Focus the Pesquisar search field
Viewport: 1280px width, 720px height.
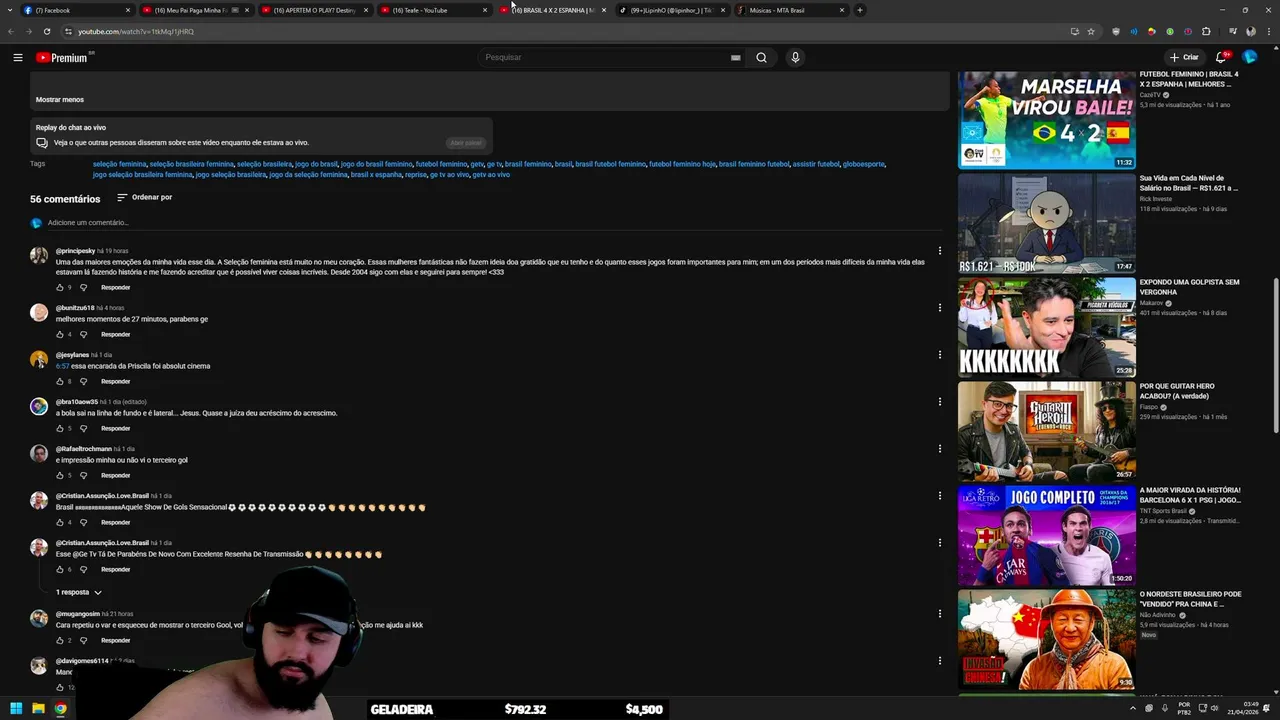(605, 57)
